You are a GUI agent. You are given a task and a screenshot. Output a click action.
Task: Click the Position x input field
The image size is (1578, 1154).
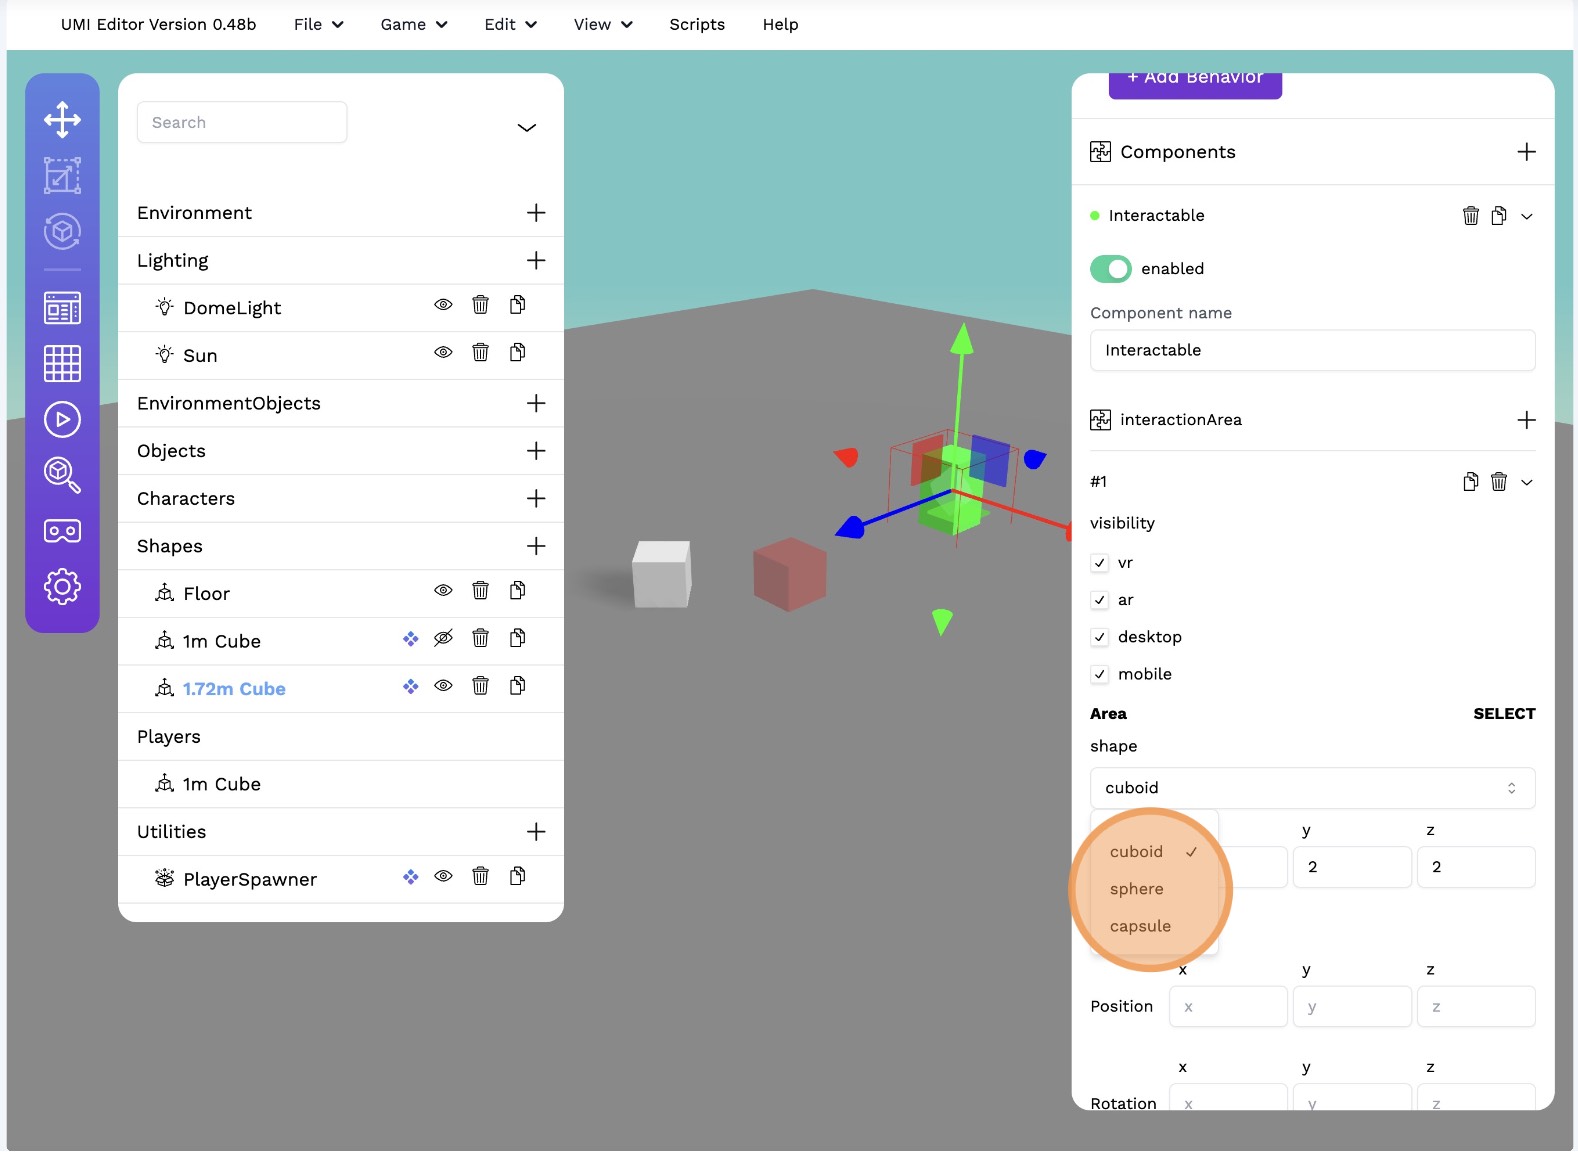pos(1228,1007)
